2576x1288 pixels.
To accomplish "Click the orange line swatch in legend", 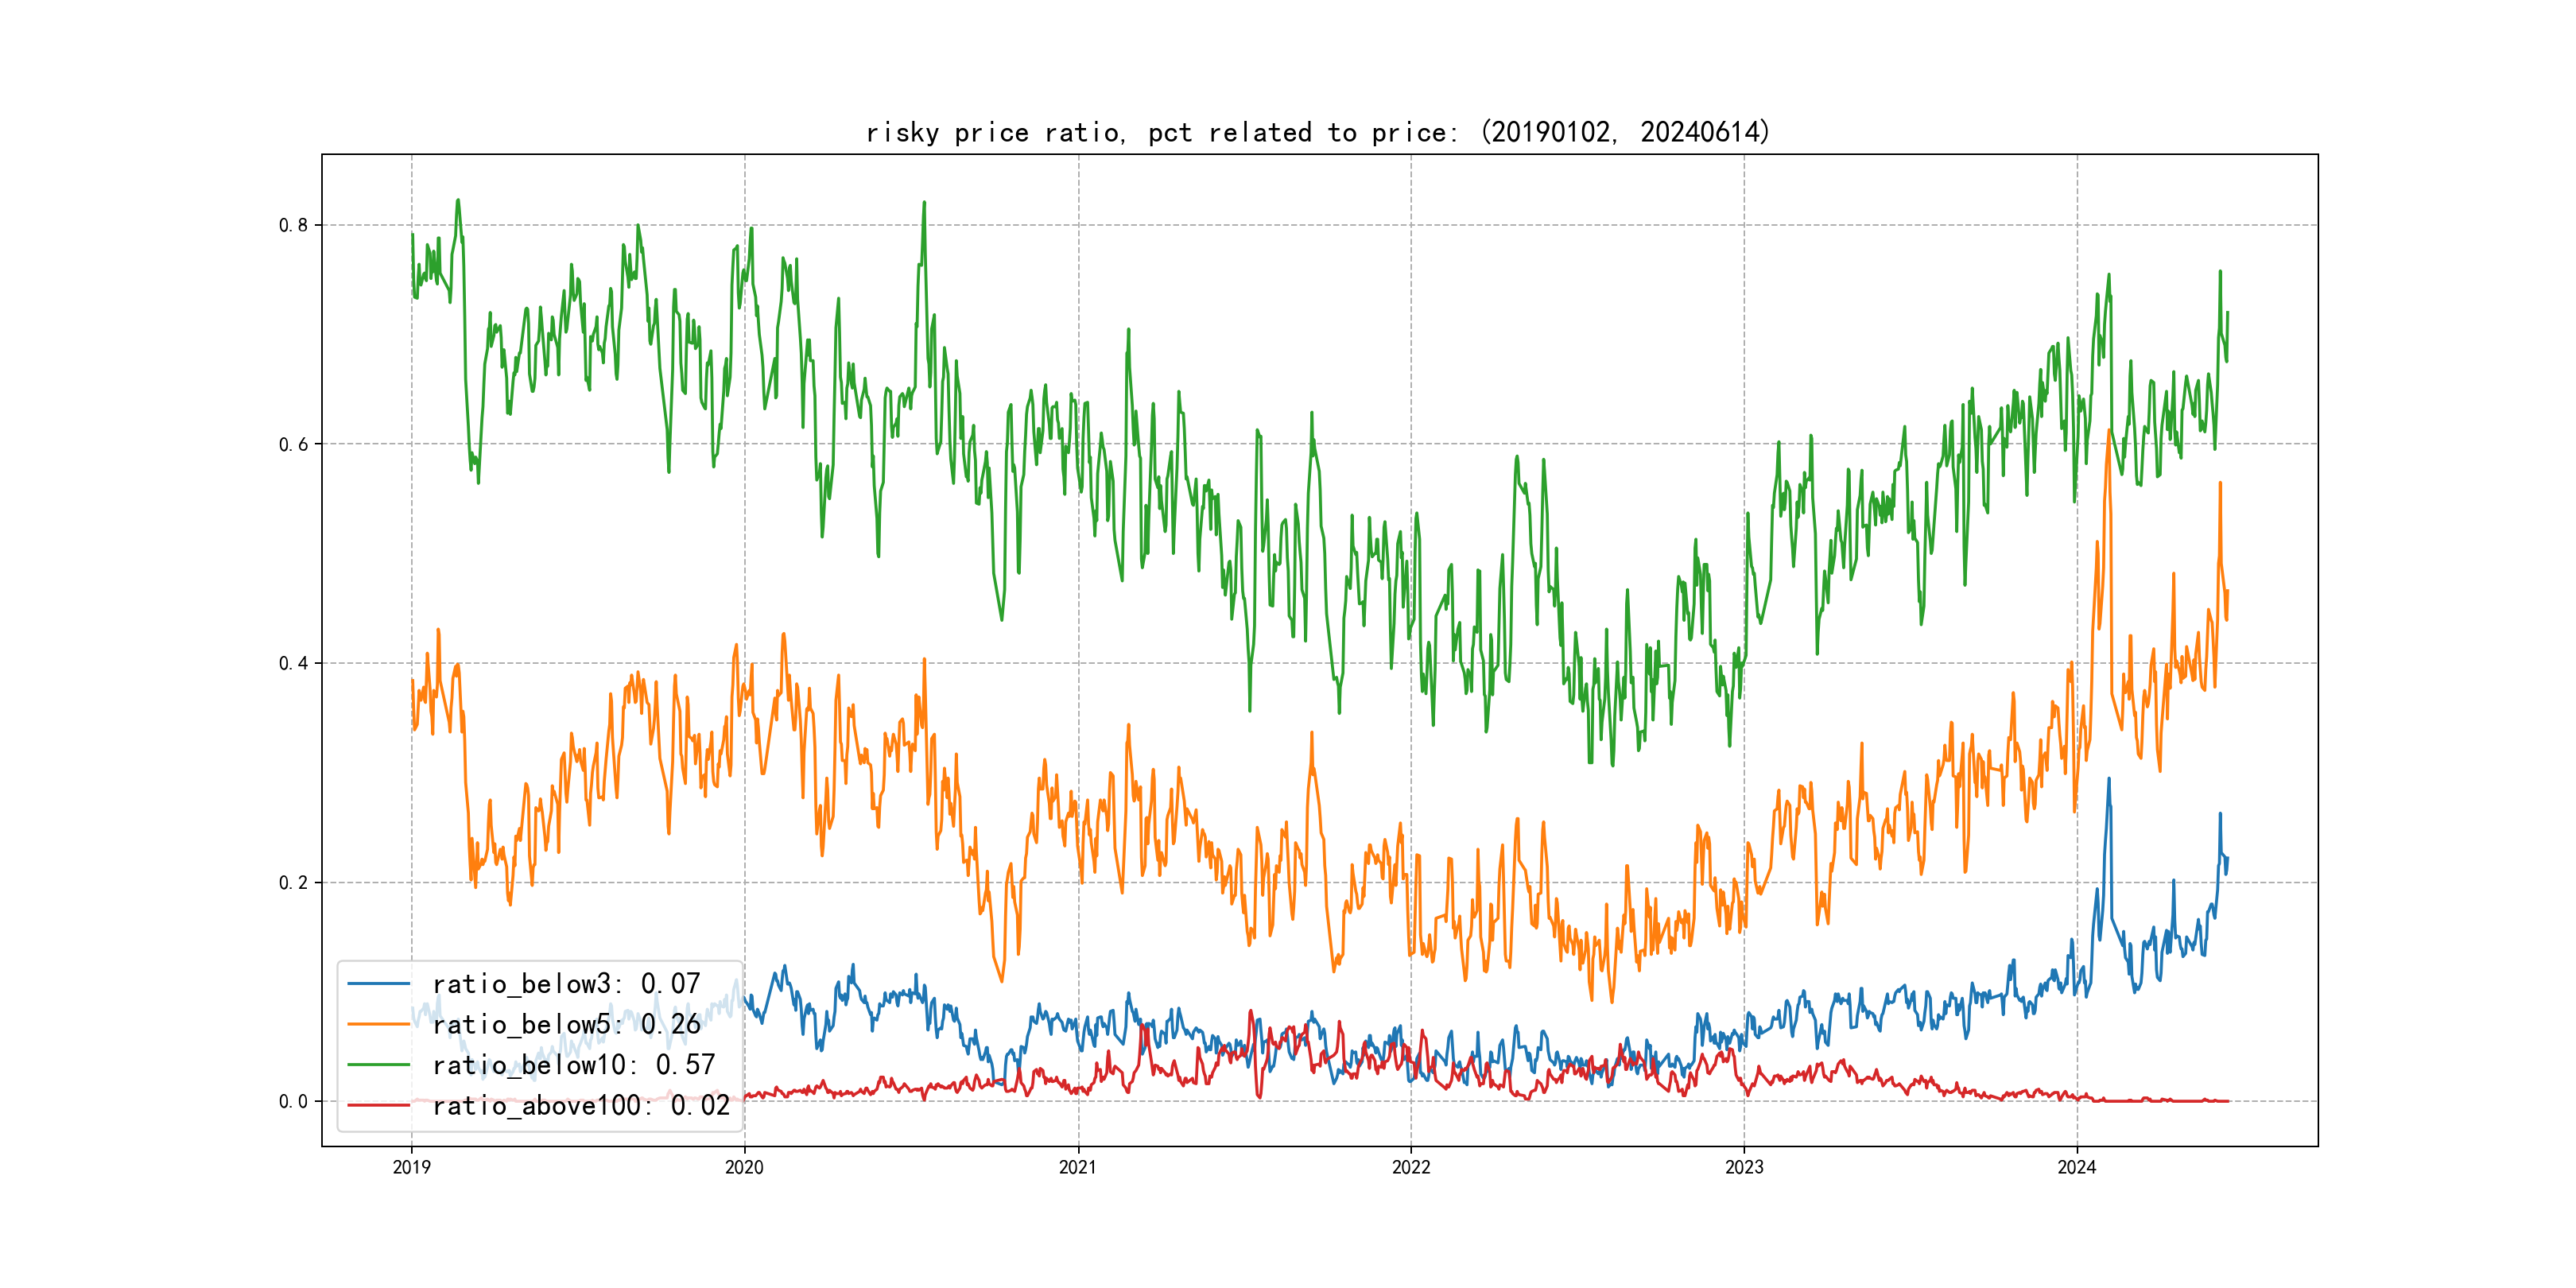I will click(378, 1025).
